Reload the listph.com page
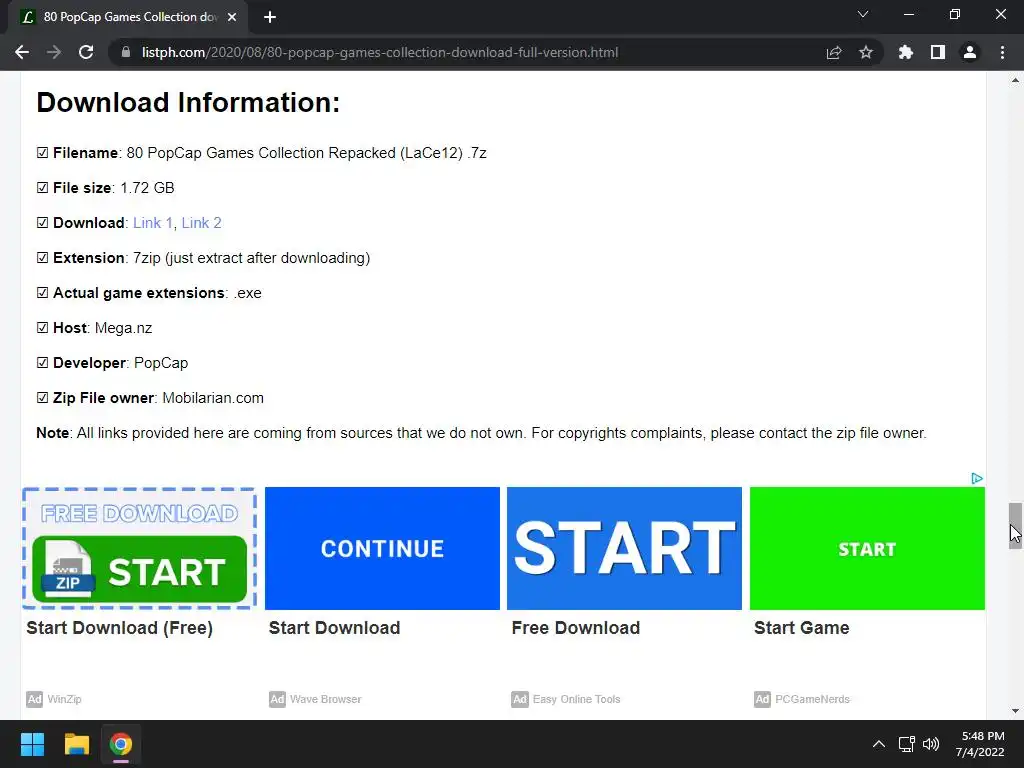 86,52
